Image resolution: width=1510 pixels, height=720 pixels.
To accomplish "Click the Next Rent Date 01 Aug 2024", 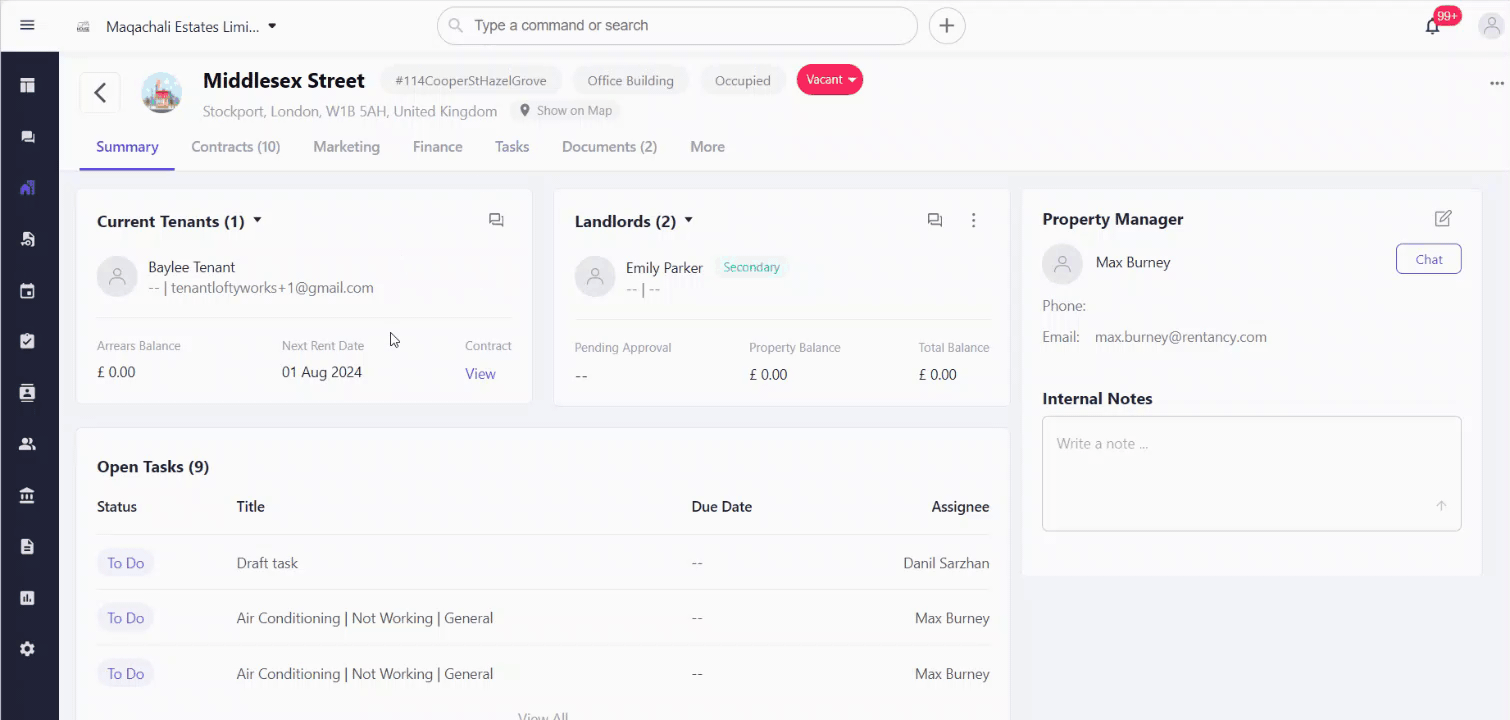I will click(322, 372).
